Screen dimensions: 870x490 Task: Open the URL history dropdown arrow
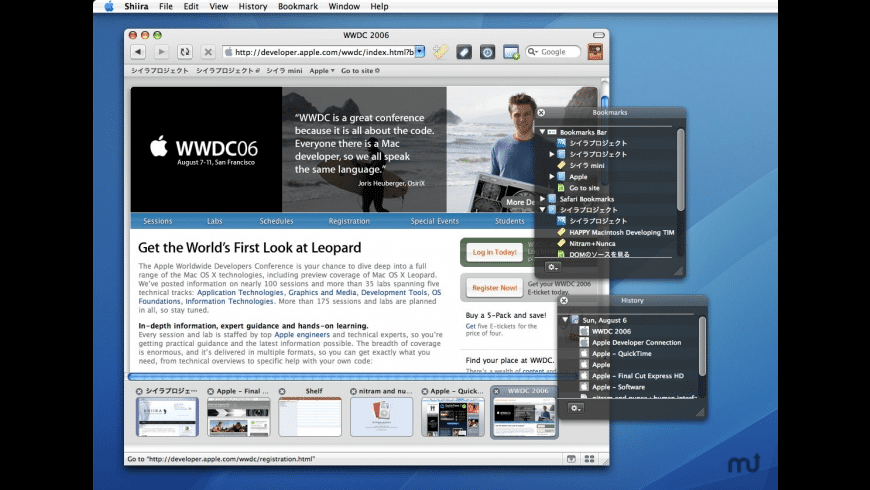tap(420, 52)
